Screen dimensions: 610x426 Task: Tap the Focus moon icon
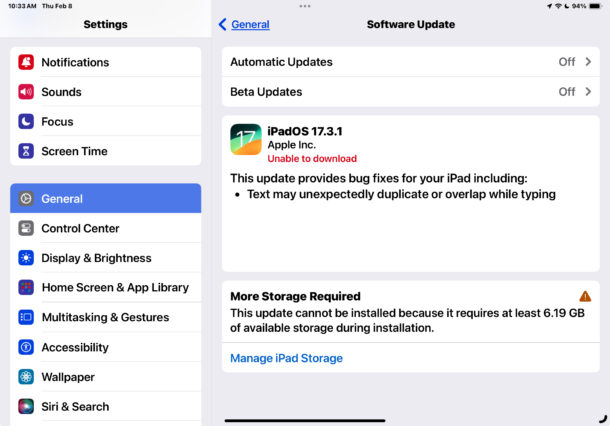point(26,122)
